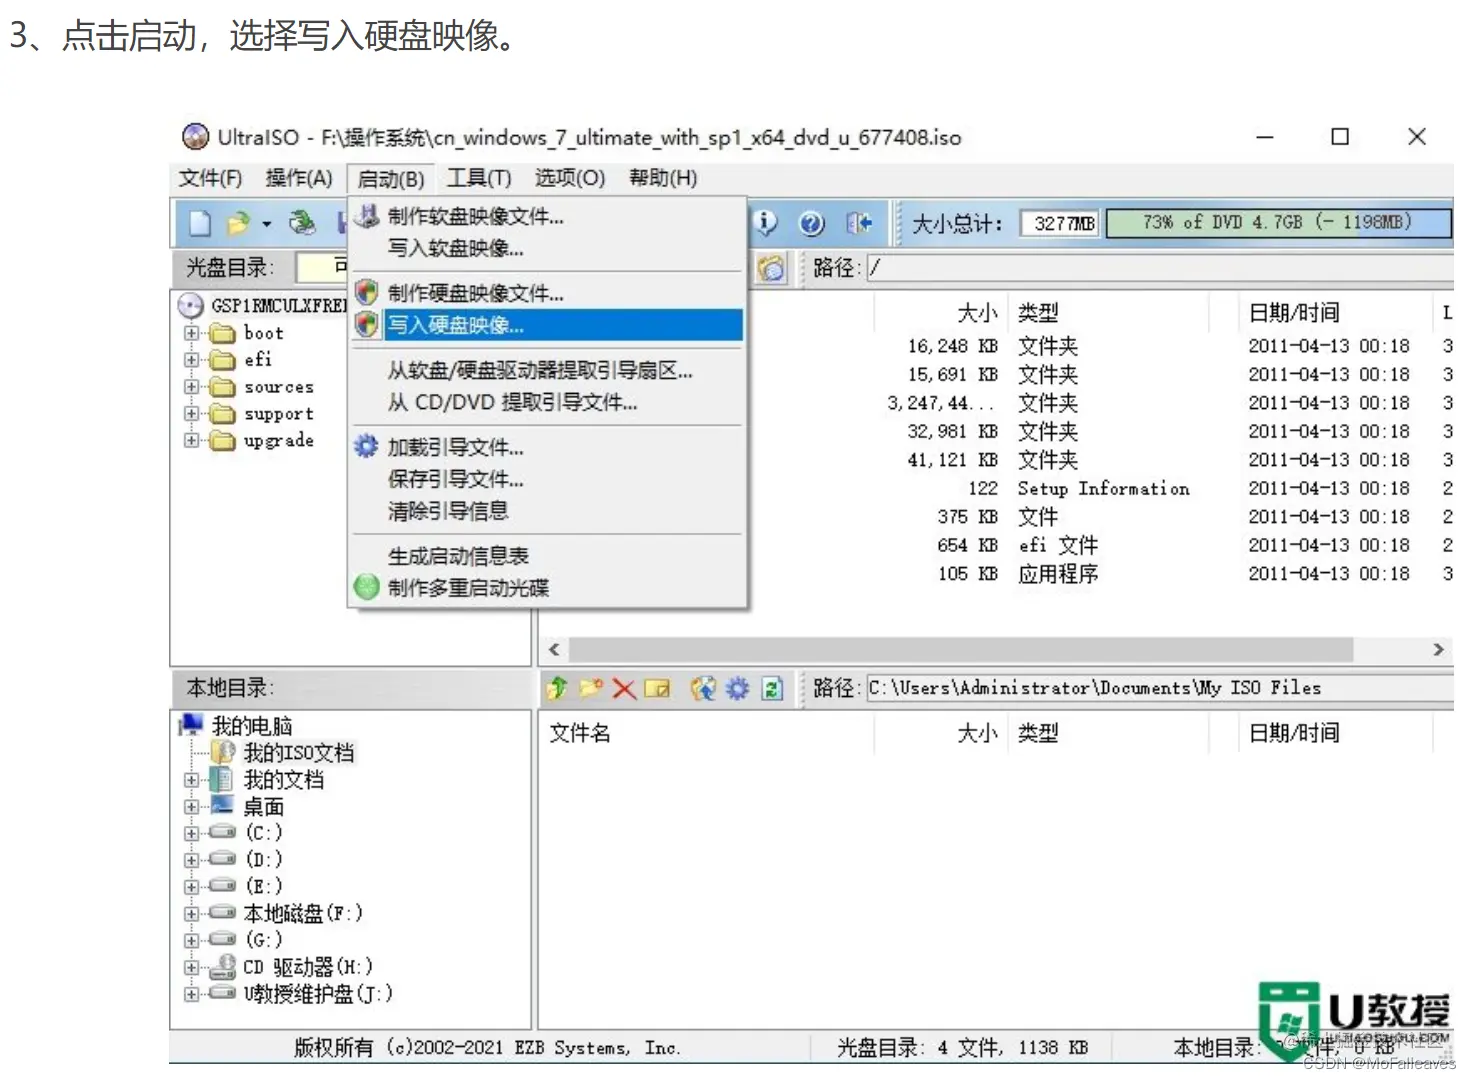Click the 3277MB total size field
This screenshot has height=1079, width=1472.
click(x=1060, y=223)
